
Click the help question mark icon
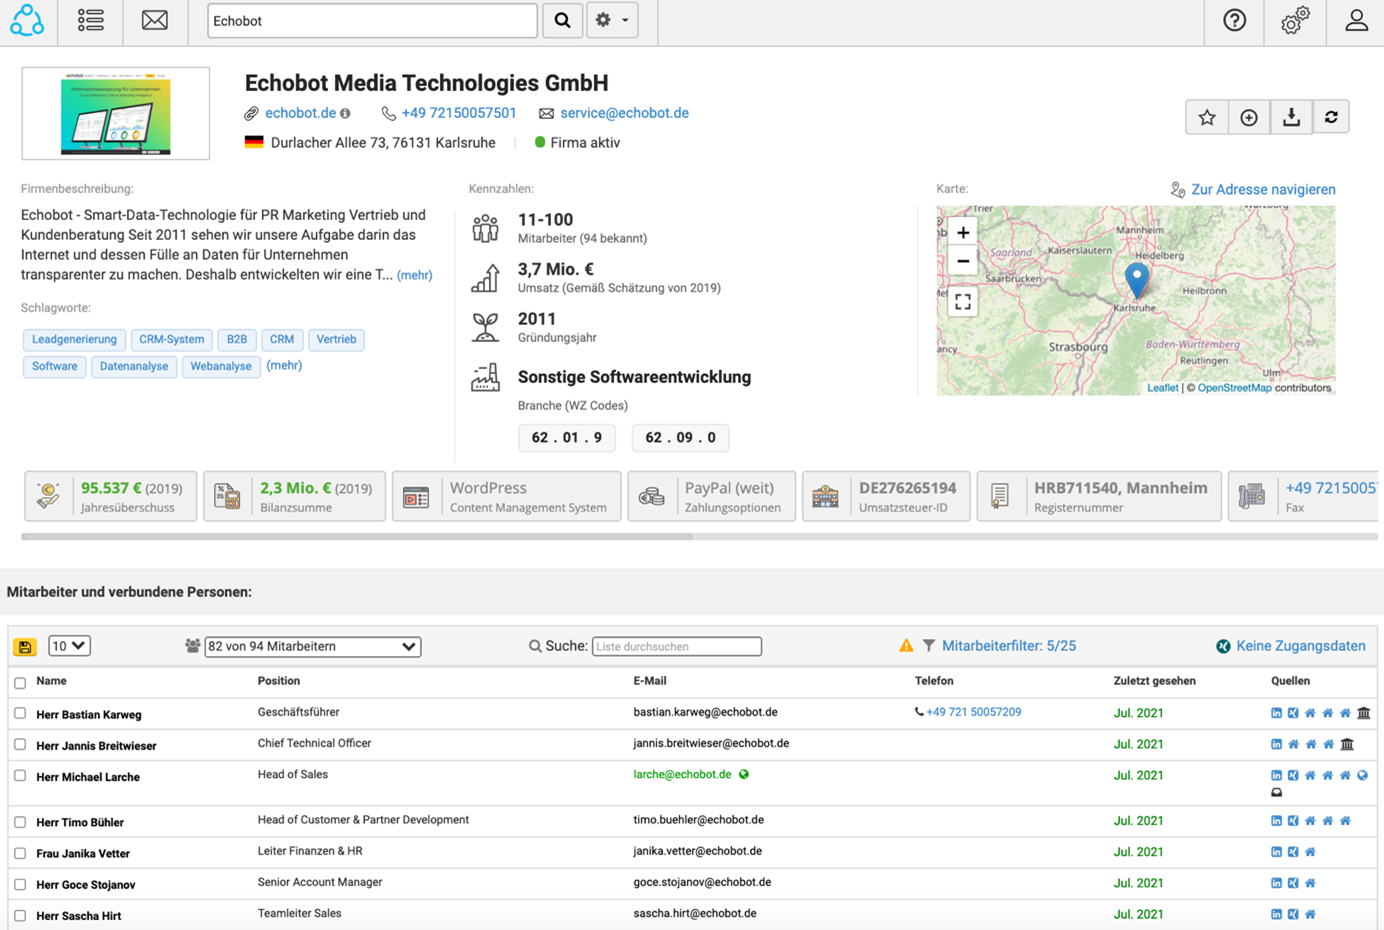[x=1234, y=20]
